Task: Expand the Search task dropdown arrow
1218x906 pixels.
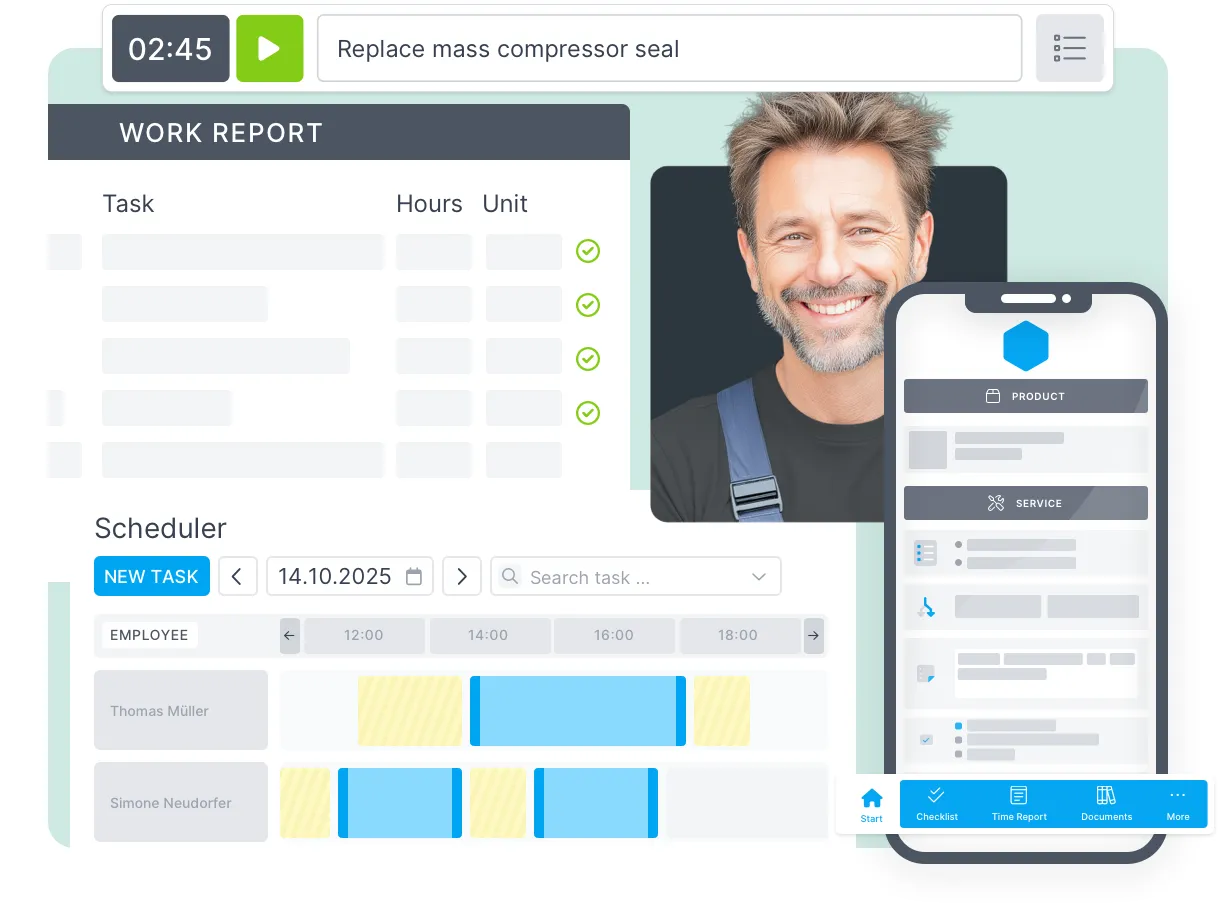Action: (x=759, y=577)
